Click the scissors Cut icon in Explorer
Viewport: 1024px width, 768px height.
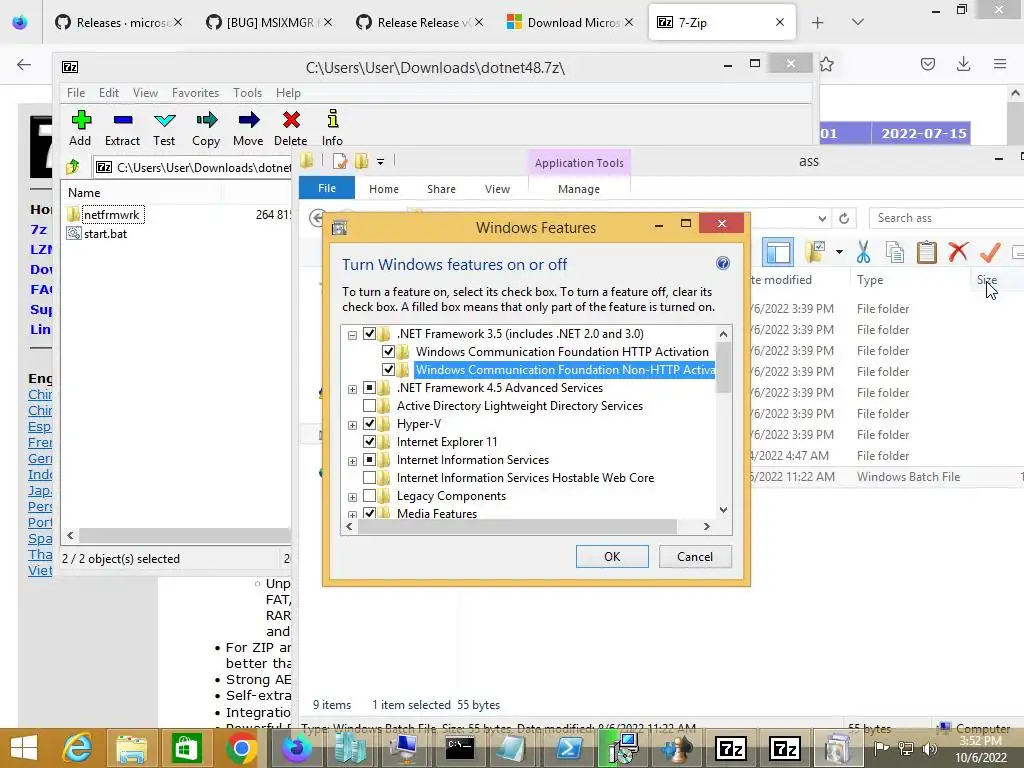(x=863, y=251)
